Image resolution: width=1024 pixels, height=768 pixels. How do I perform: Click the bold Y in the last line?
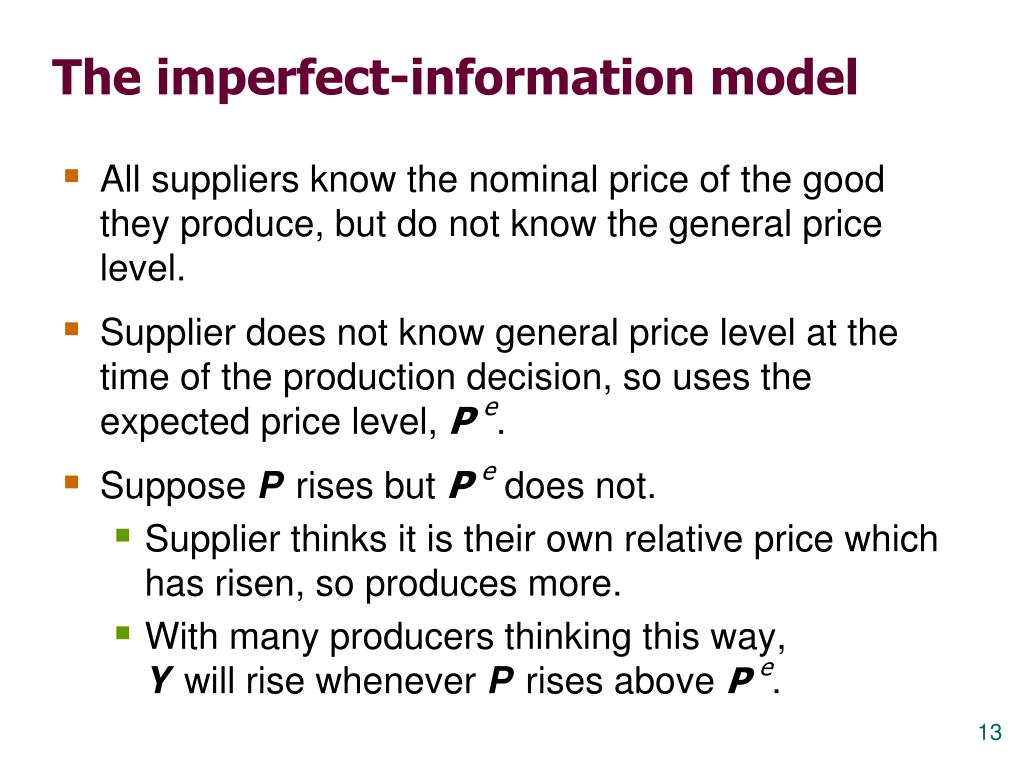[x=159, y=680]
